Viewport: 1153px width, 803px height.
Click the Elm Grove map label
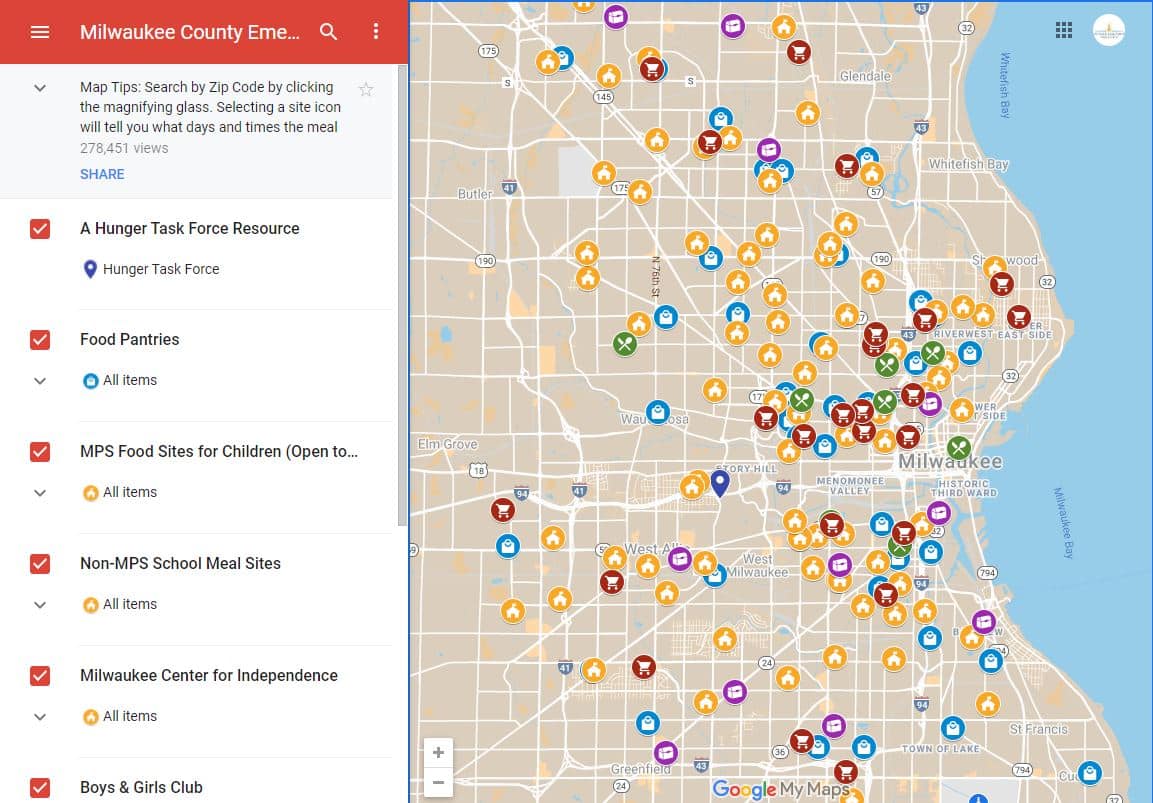447,444
